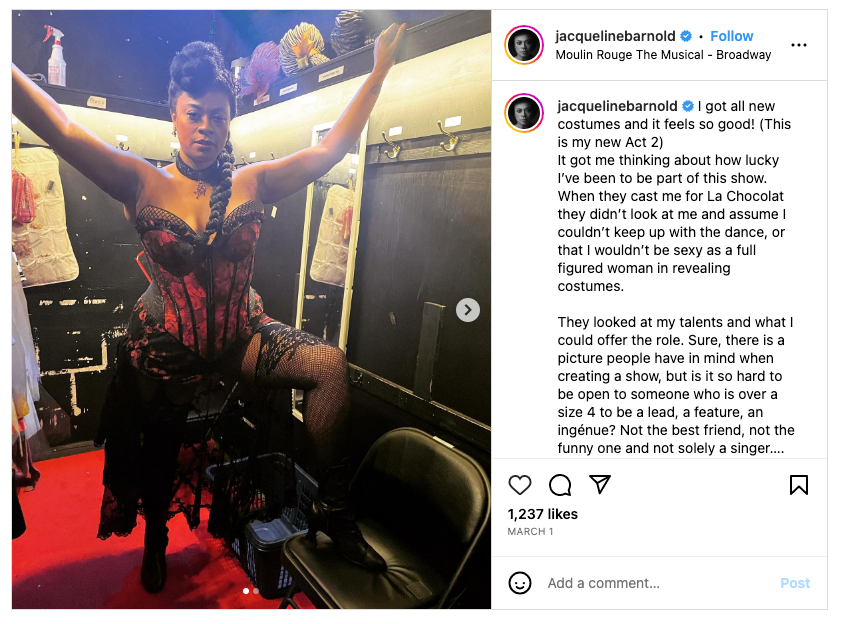Open Moulin Rouge The Musical - Broadway location
The width and height of the screenshot is (843, 624).
pos(663,55)
